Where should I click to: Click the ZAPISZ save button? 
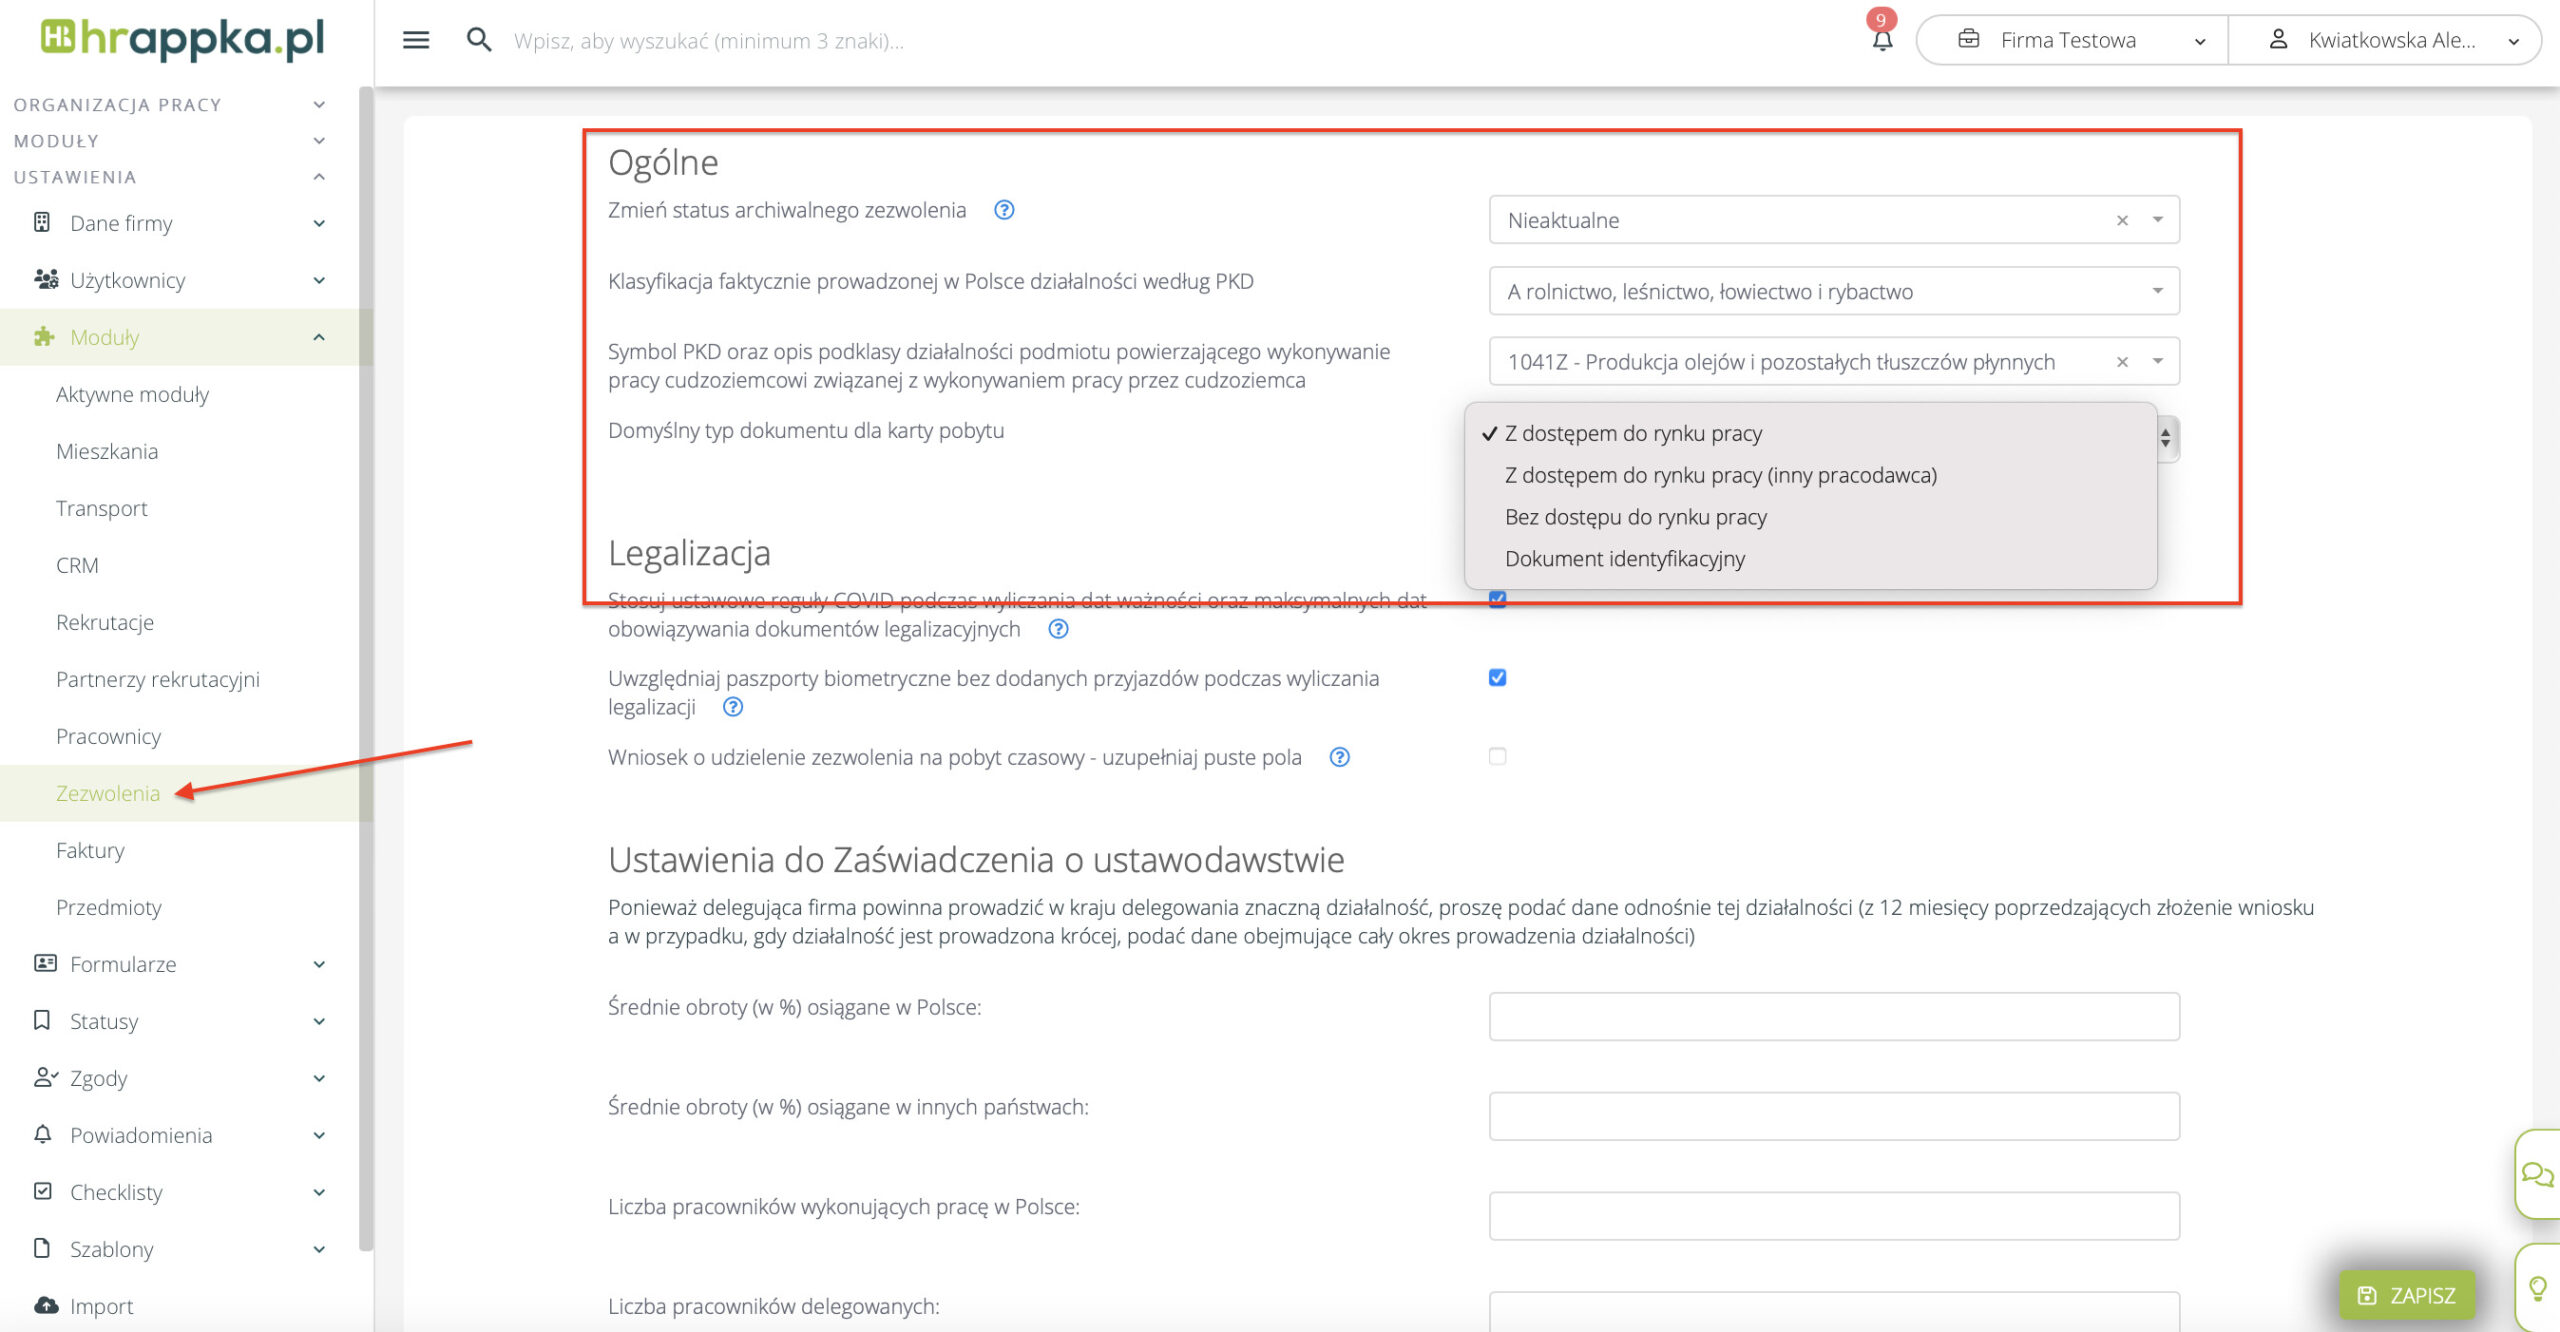click(x=2406, y=1295)
